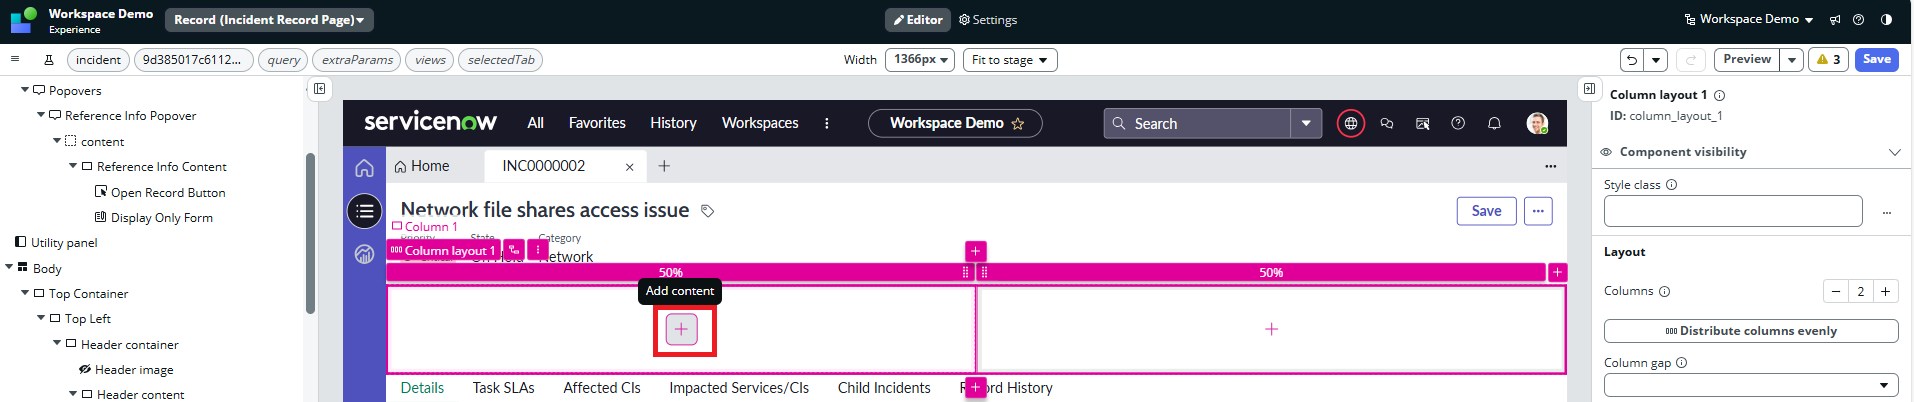Click the blue Save button
Screen dimensions: 1914x402
click(x=1876, y=60)
